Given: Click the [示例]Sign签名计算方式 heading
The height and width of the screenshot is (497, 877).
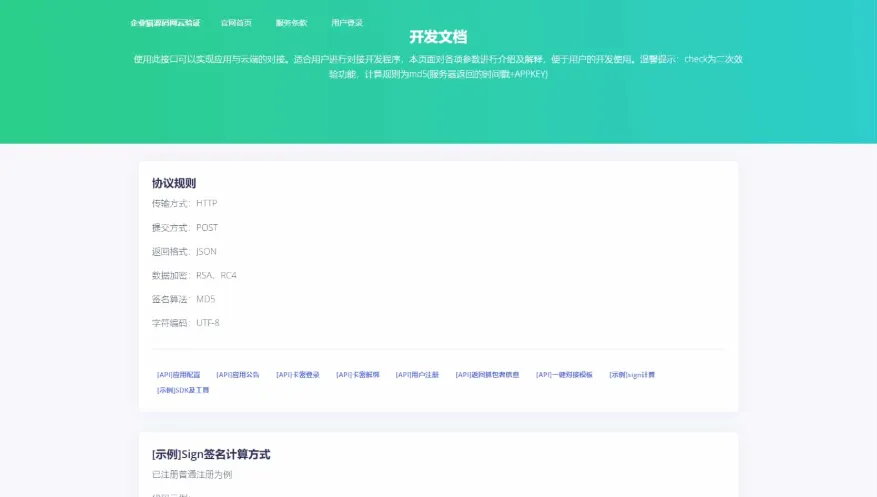Looking at the screenshot, I should [x=211, y=455].
